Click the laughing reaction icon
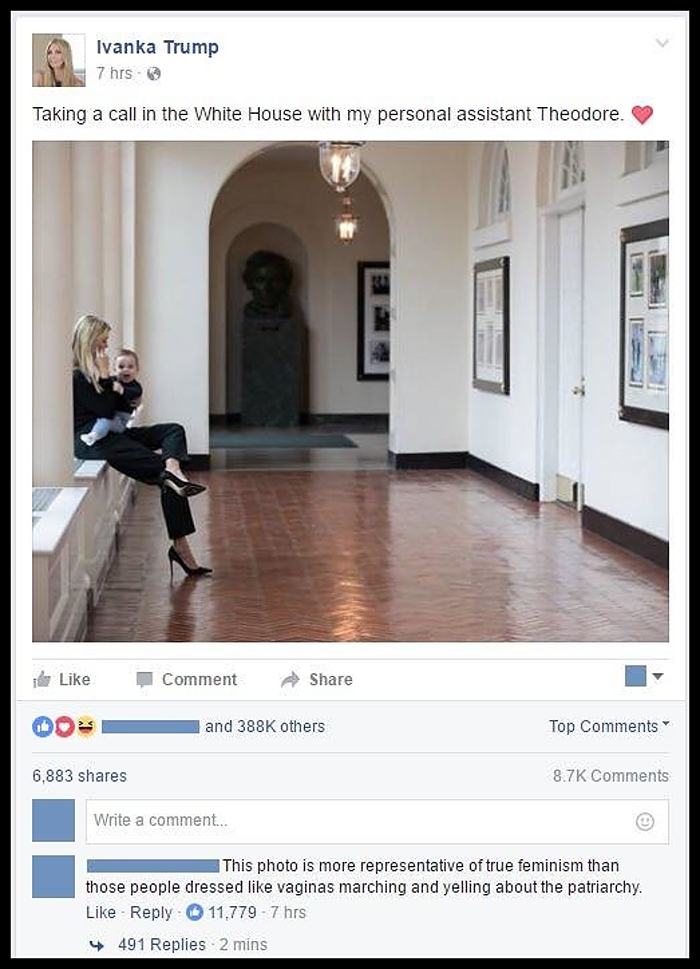The height and width of the screenshot is (969, 700). pos(85,727)
